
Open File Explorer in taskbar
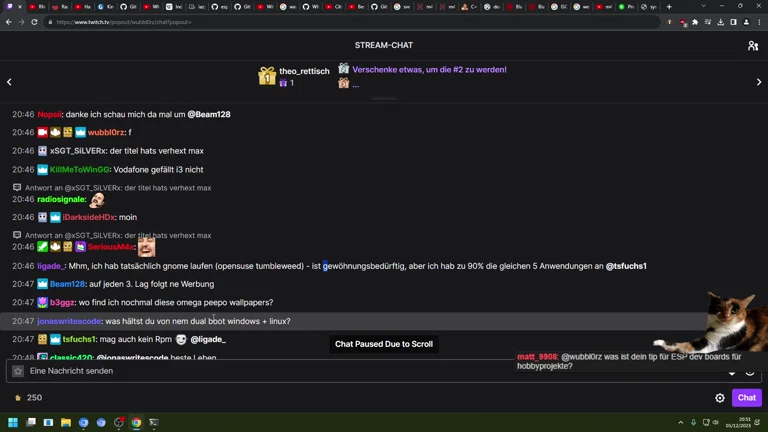point(66,422)
